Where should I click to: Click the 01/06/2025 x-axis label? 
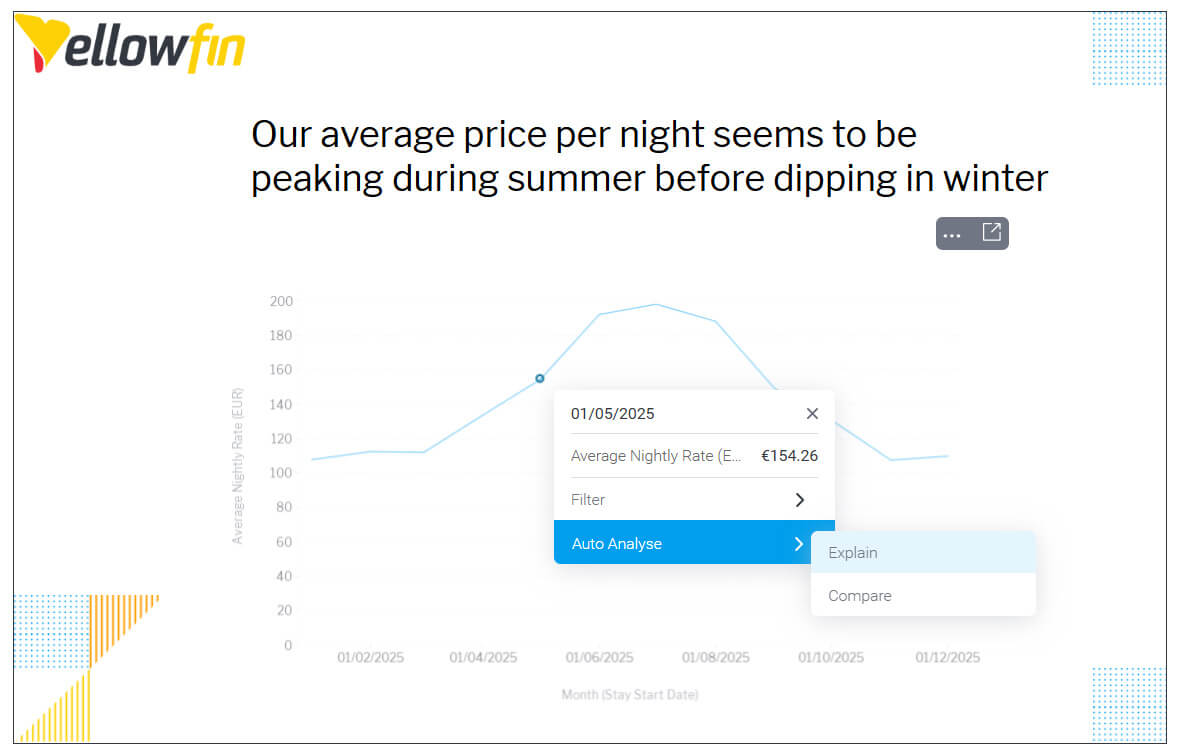(599, 658)
